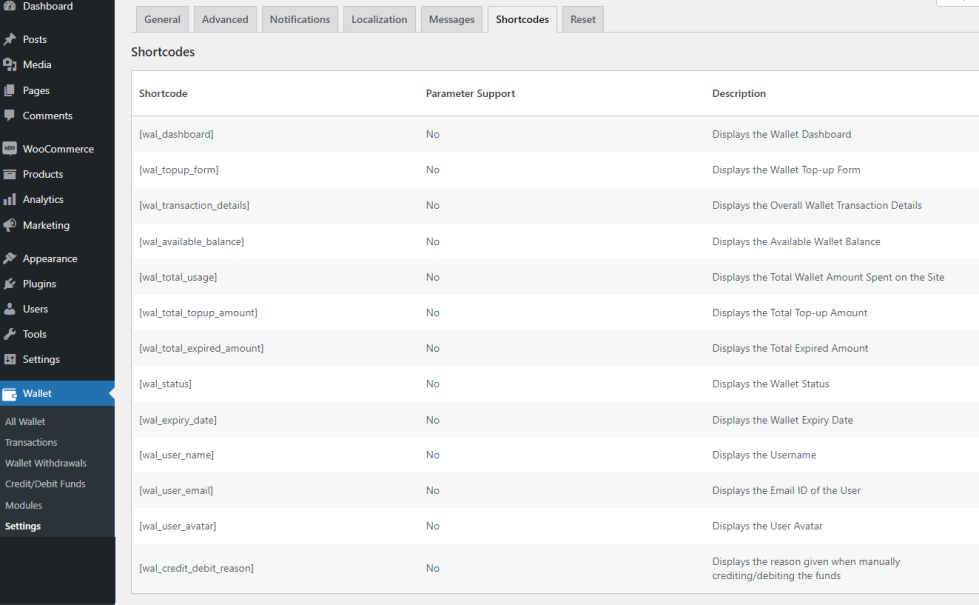Open Credit/Debit Funds submenu link
The height and width of the screenshot is (605, 979).
(x=45, y=484)
